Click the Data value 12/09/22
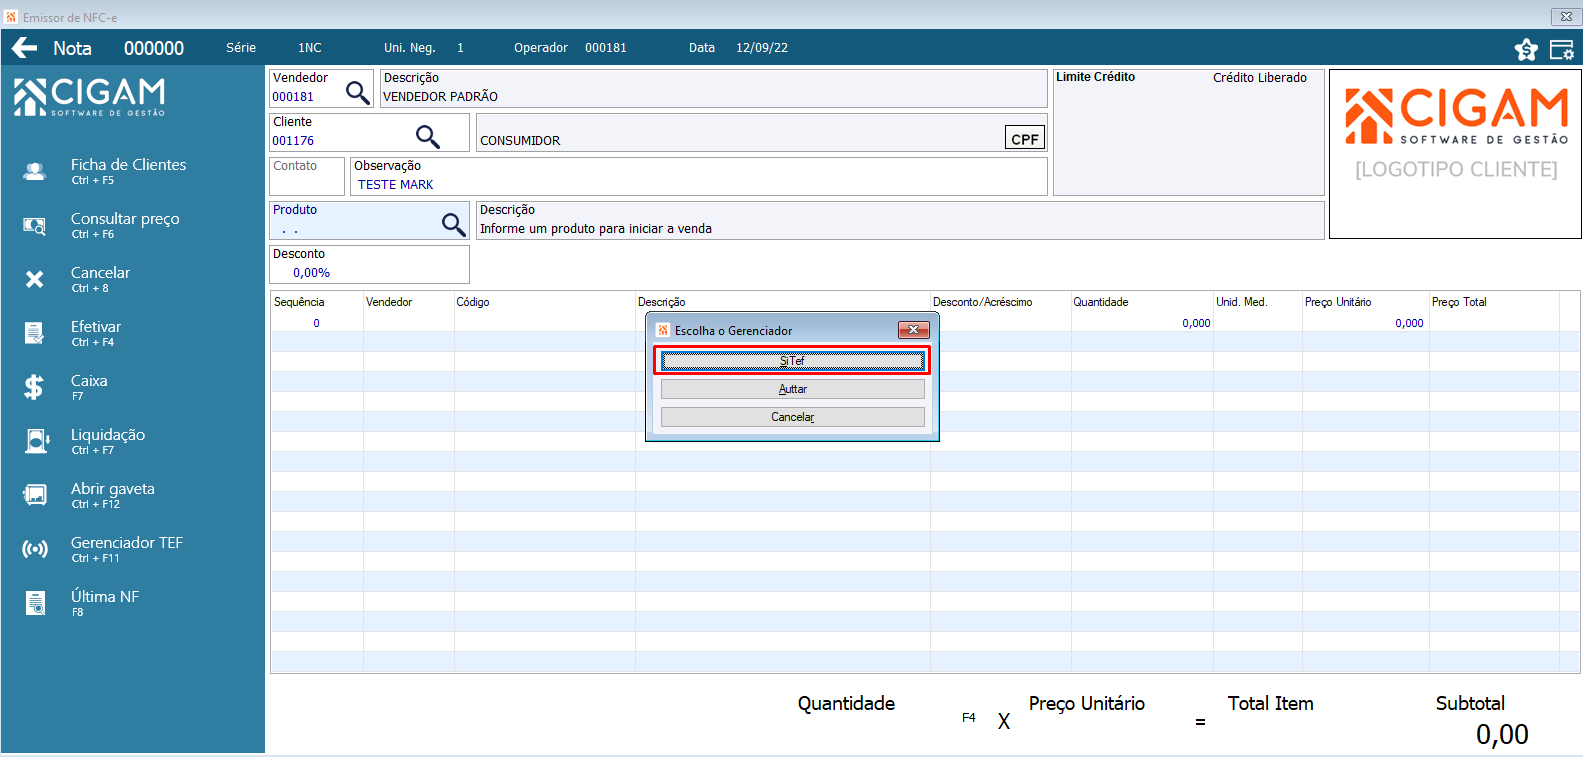Screen dimensions: 1583x757 pos(762,48)
